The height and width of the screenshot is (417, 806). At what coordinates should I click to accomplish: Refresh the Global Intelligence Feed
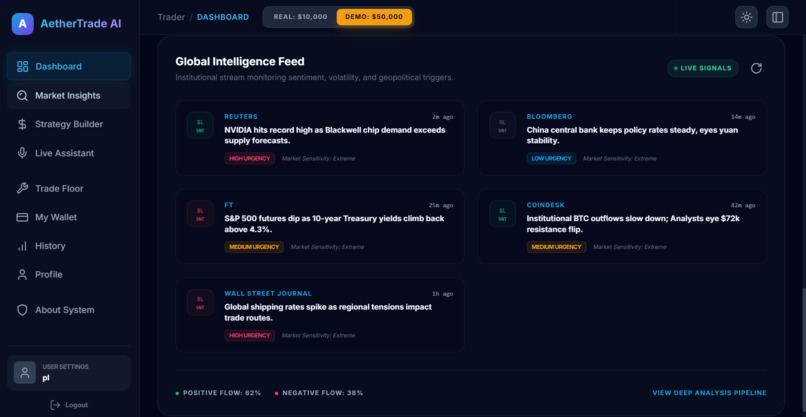(x=756, y=68)
